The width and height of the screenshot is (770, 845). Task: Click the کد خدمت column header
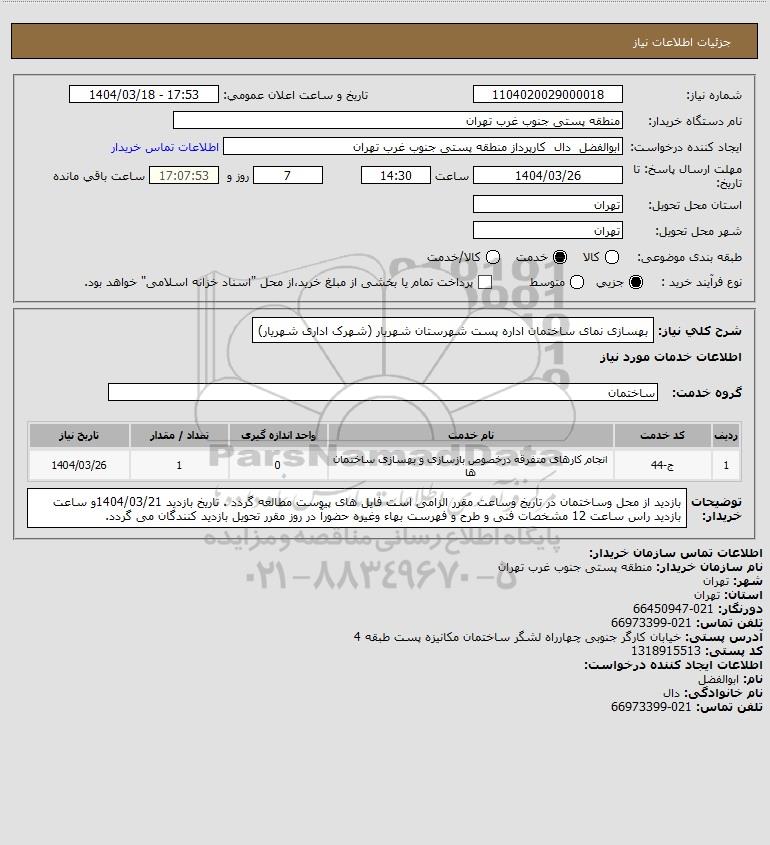(x=662, y=435)
